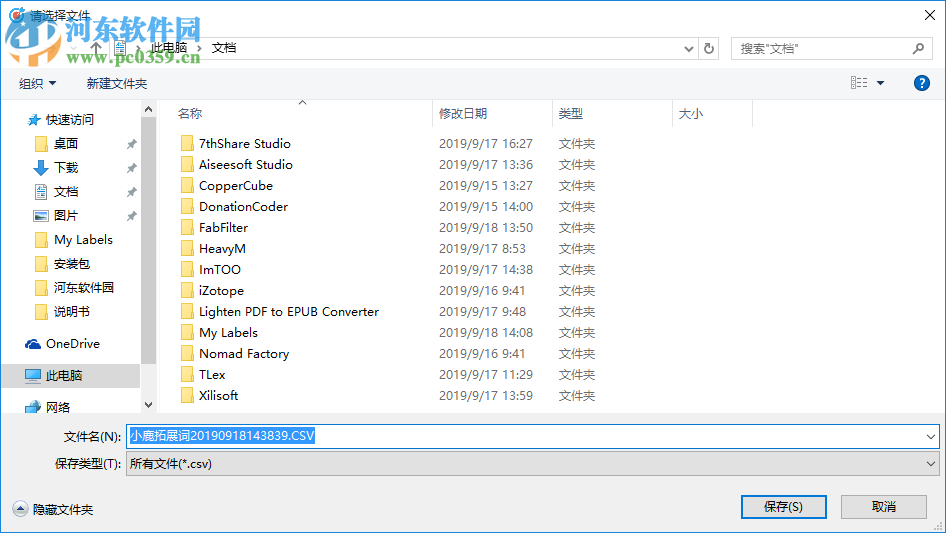Click 文档 in the address breadcrumb

(x=224, y=48)
